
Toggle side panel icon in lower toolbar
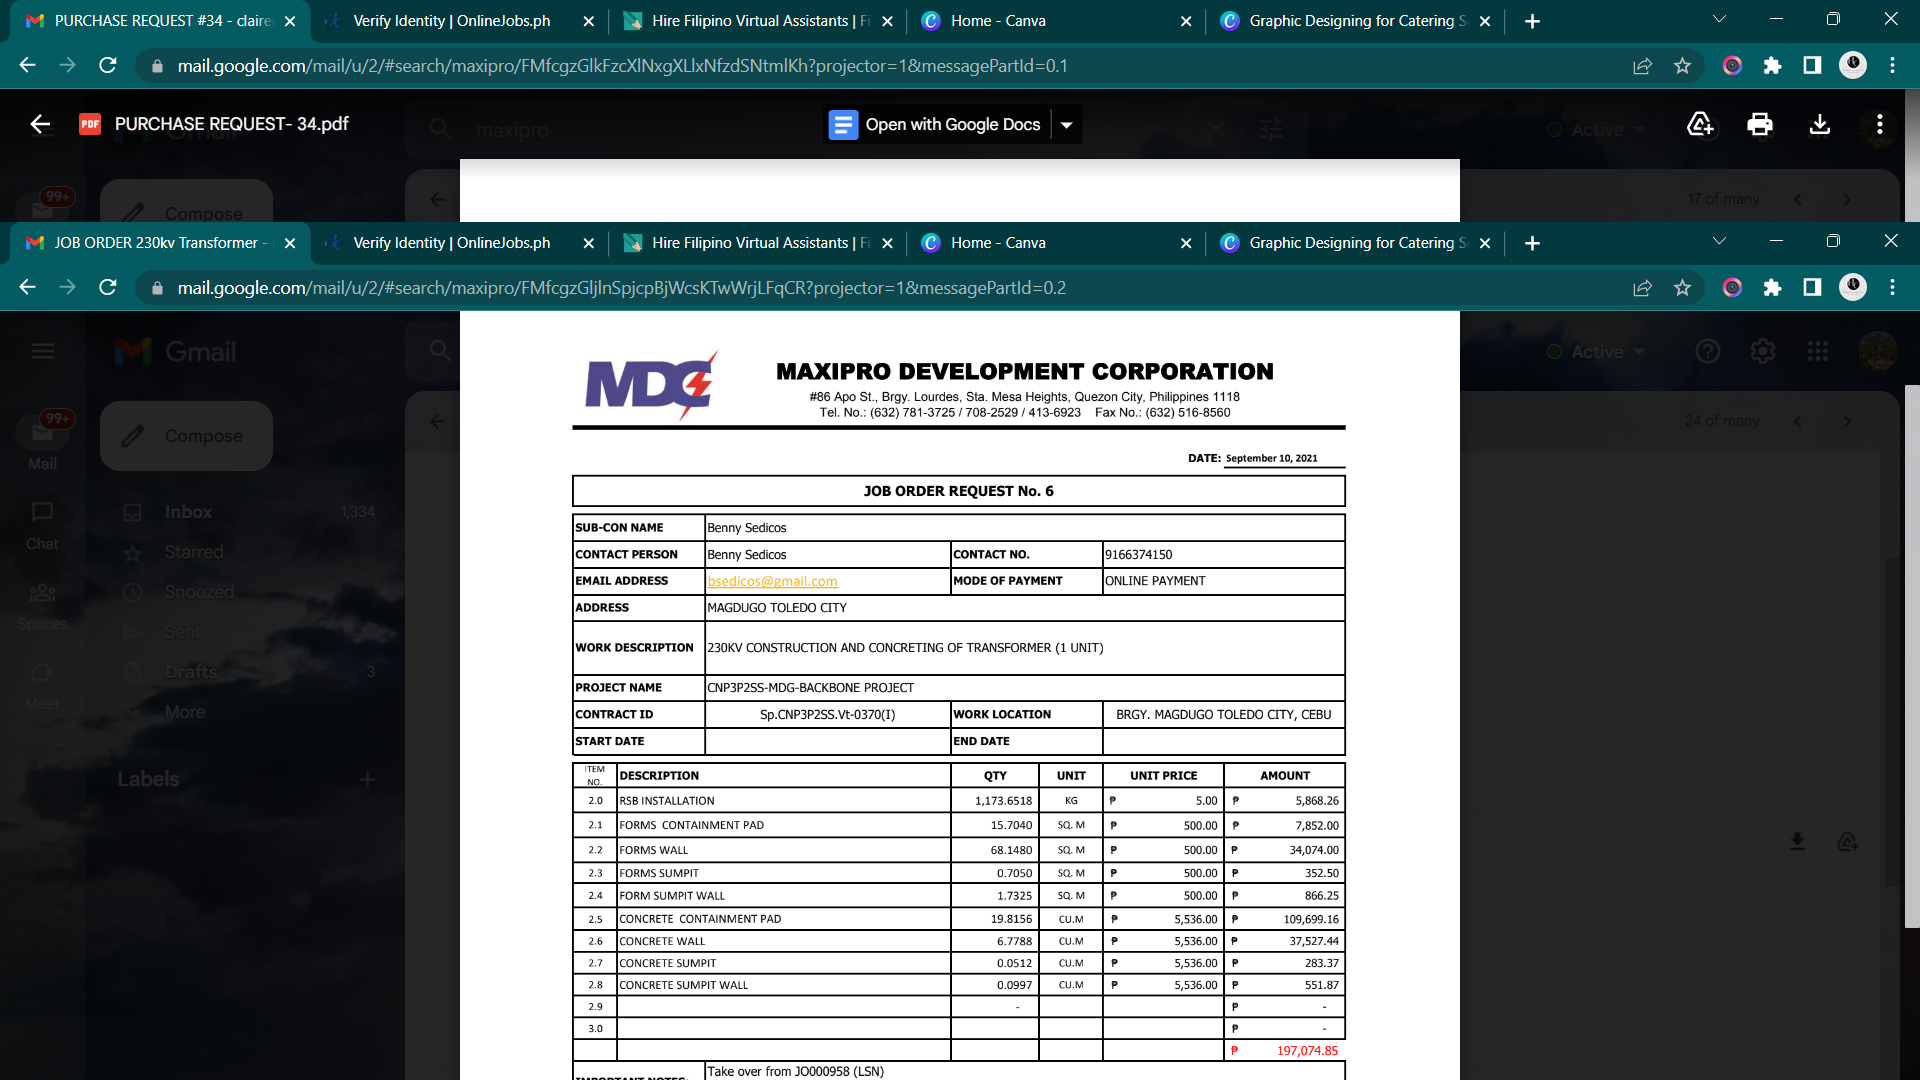(x=1812, y=288)
